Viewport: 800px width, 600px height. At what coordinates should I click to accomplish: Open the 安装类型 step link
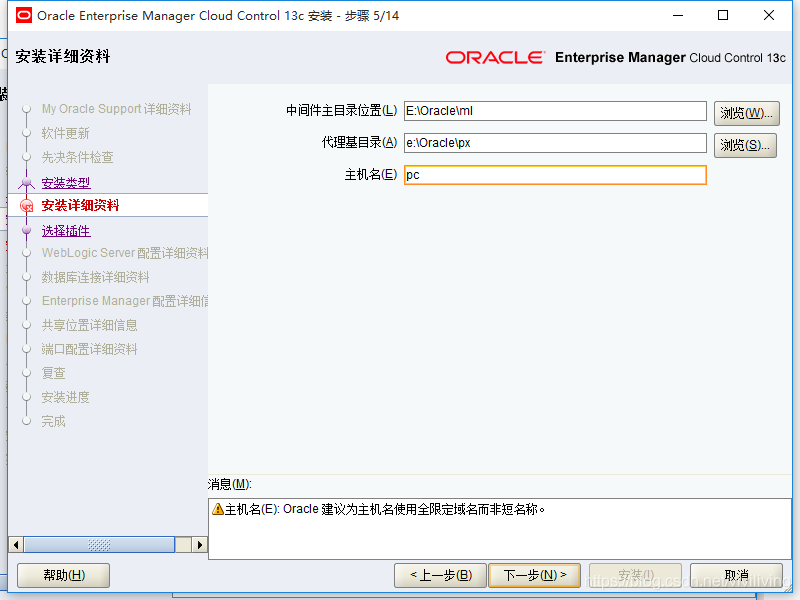point(66,182)
